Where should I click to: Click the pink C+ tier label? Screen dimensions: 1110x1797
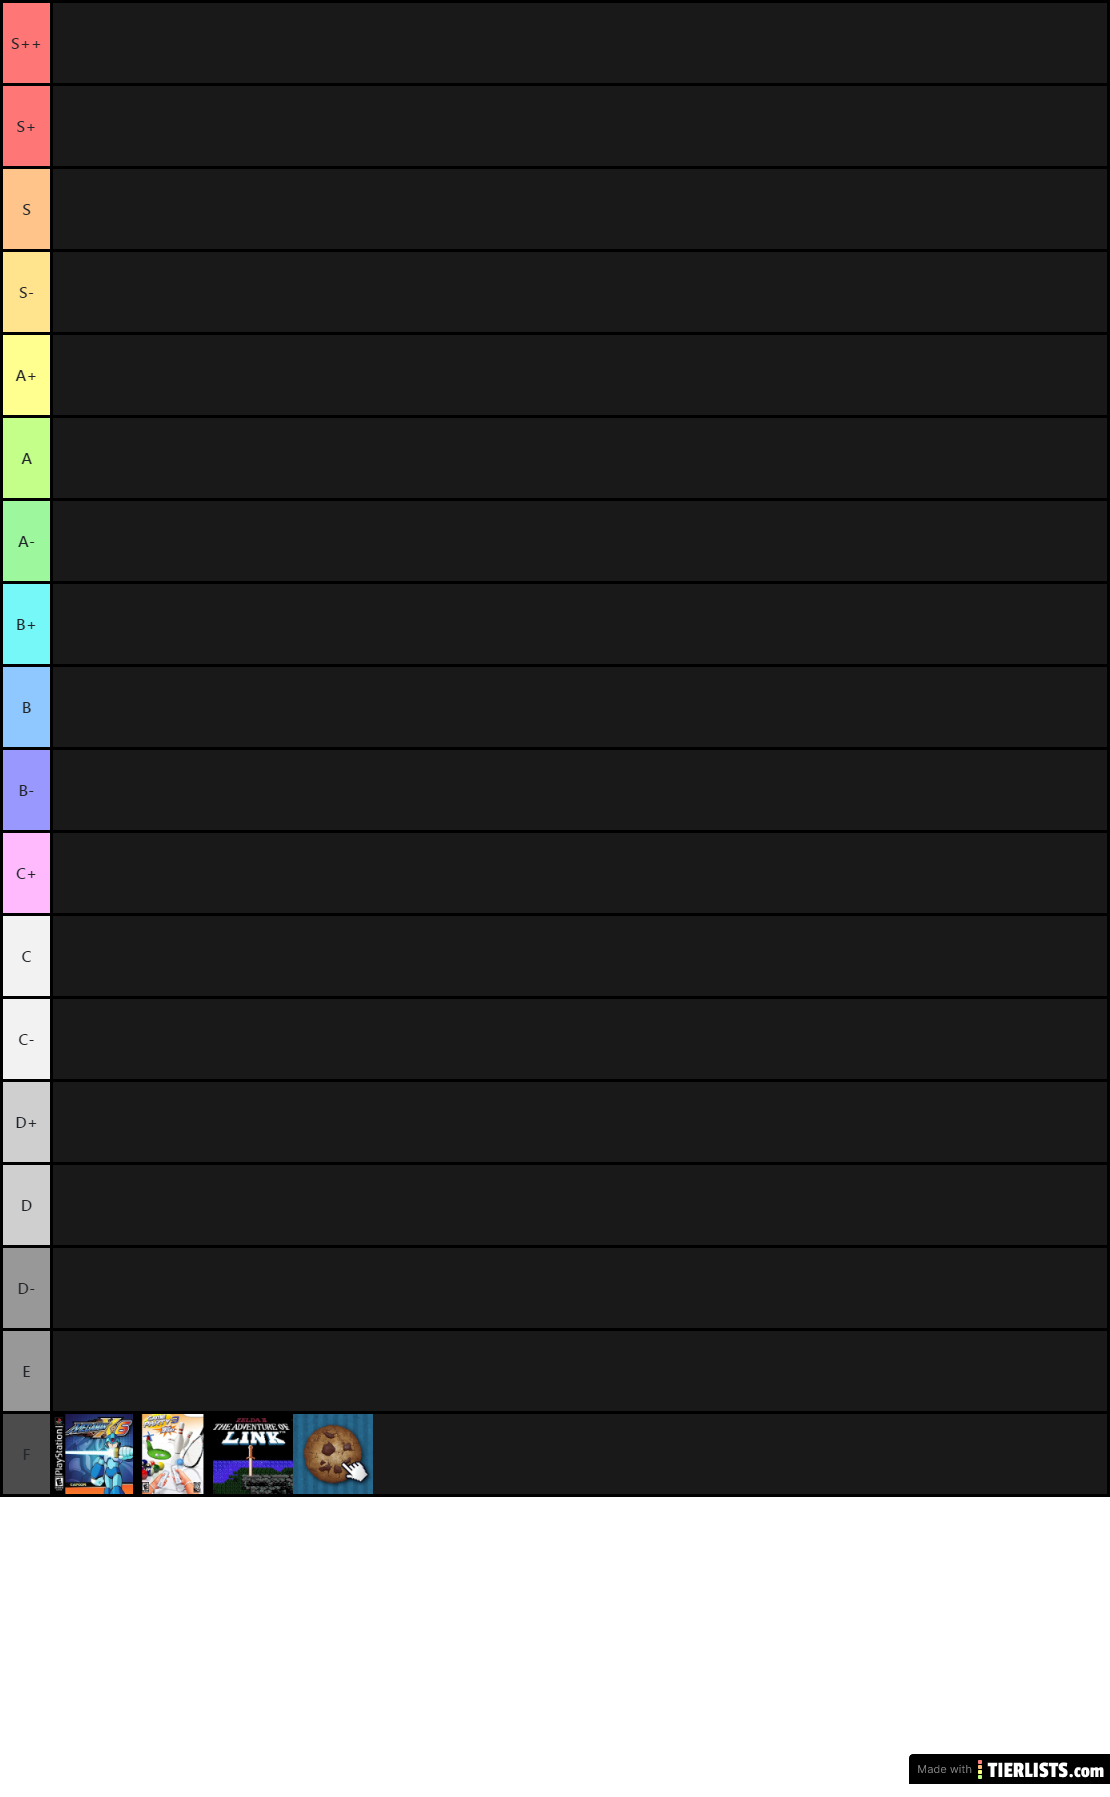coord(26,873)
